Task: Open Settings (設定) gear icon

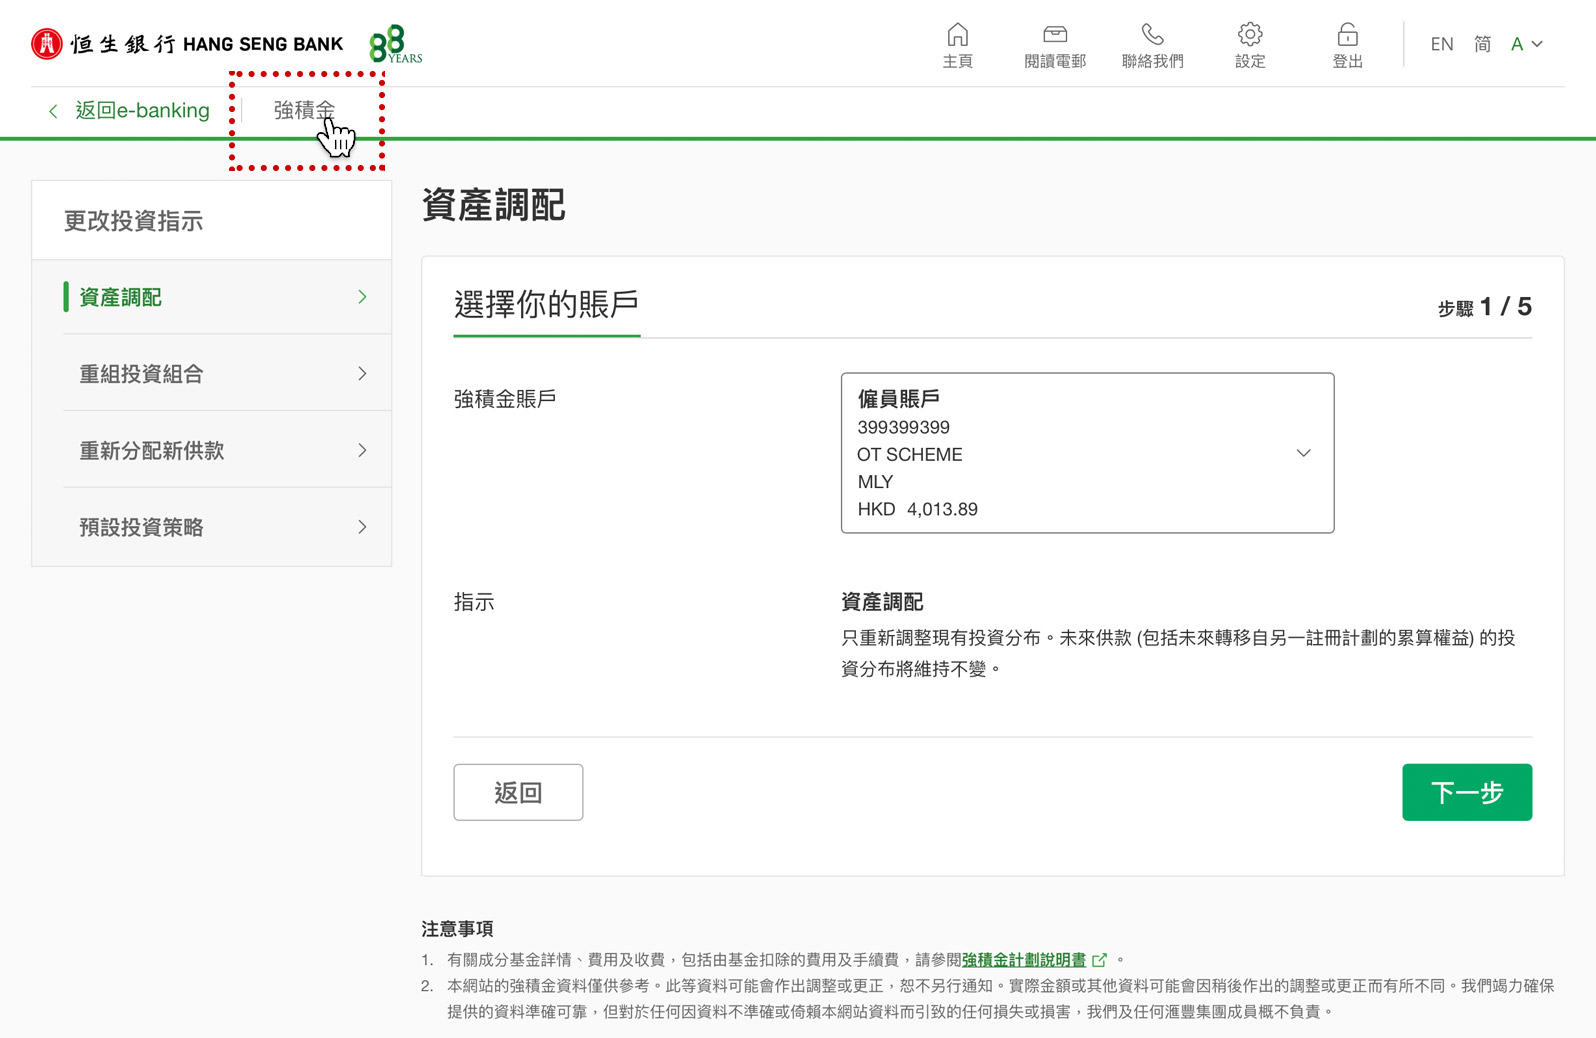Action: 1249,36
